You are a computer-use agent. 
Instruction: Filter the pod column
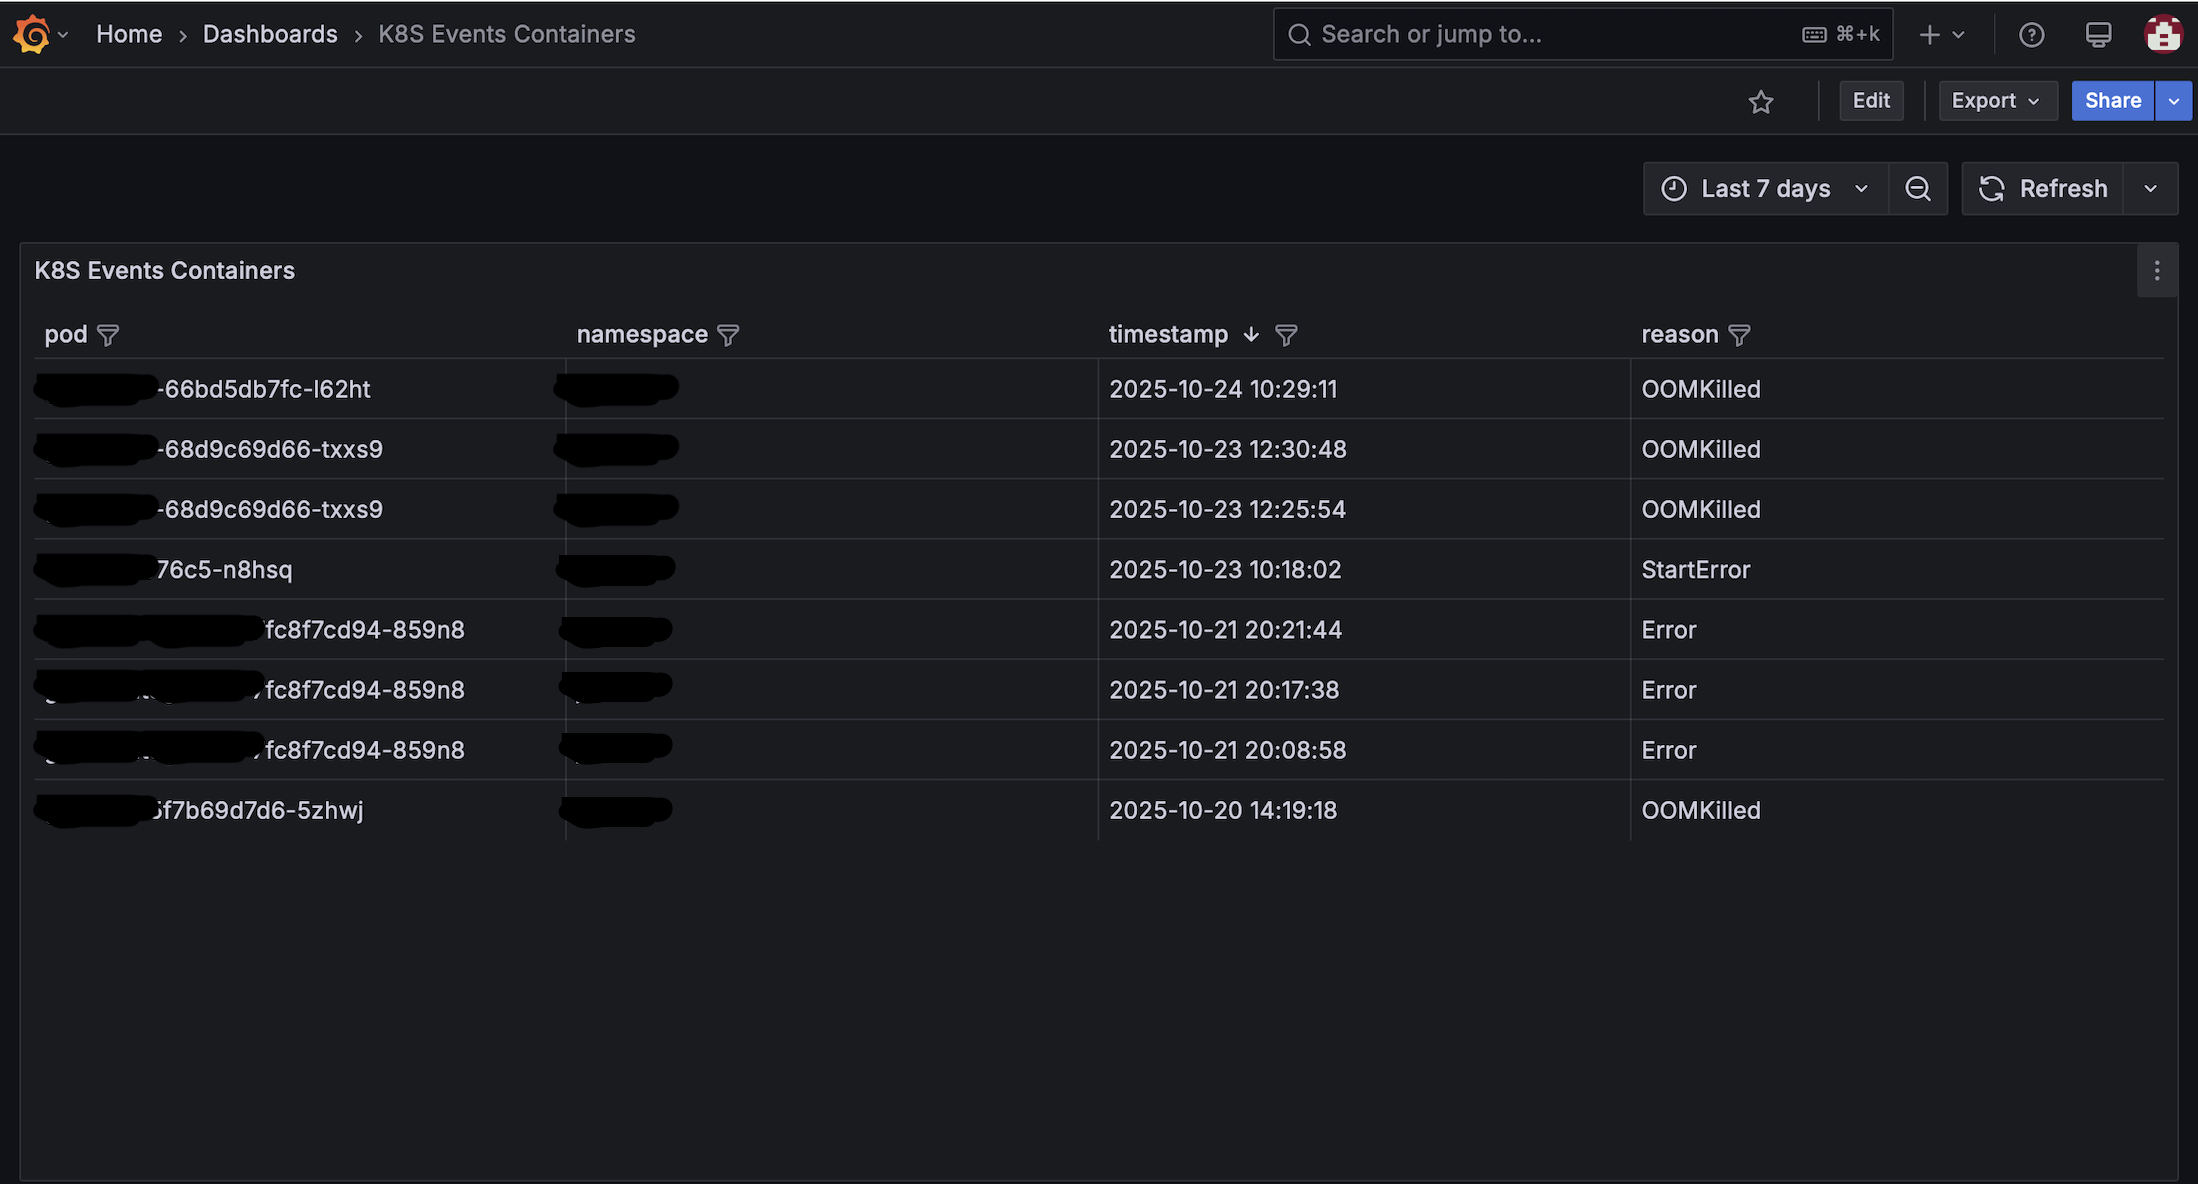108,335
